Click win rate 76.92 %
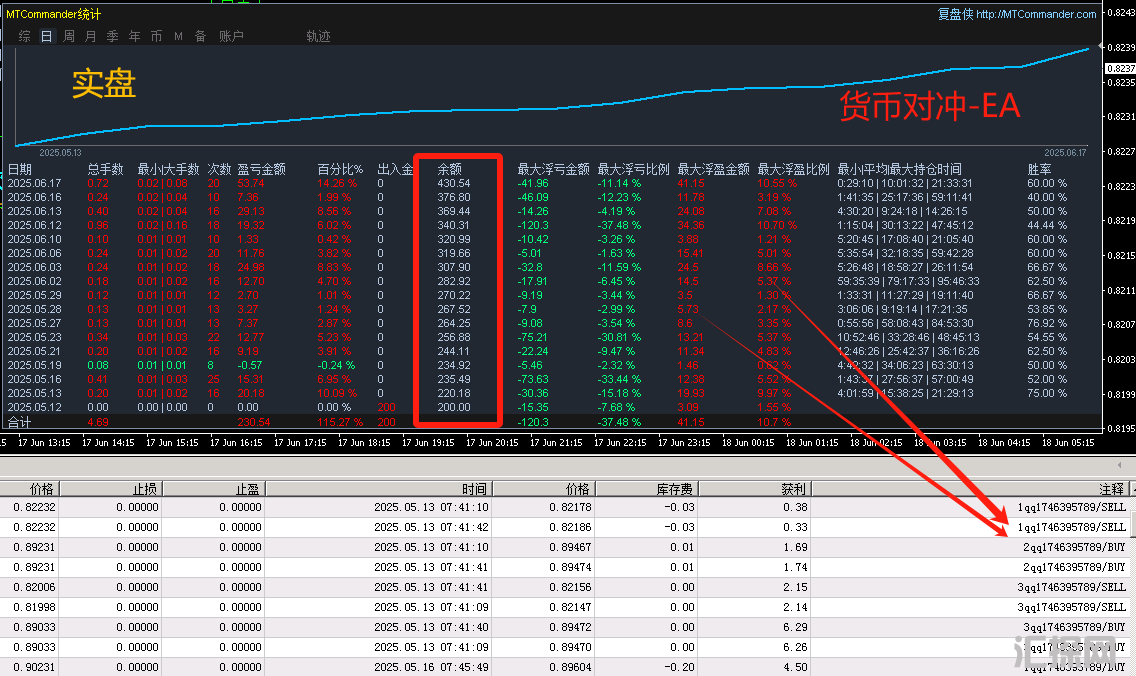Screen dimensions: 1136x676 1047,323
